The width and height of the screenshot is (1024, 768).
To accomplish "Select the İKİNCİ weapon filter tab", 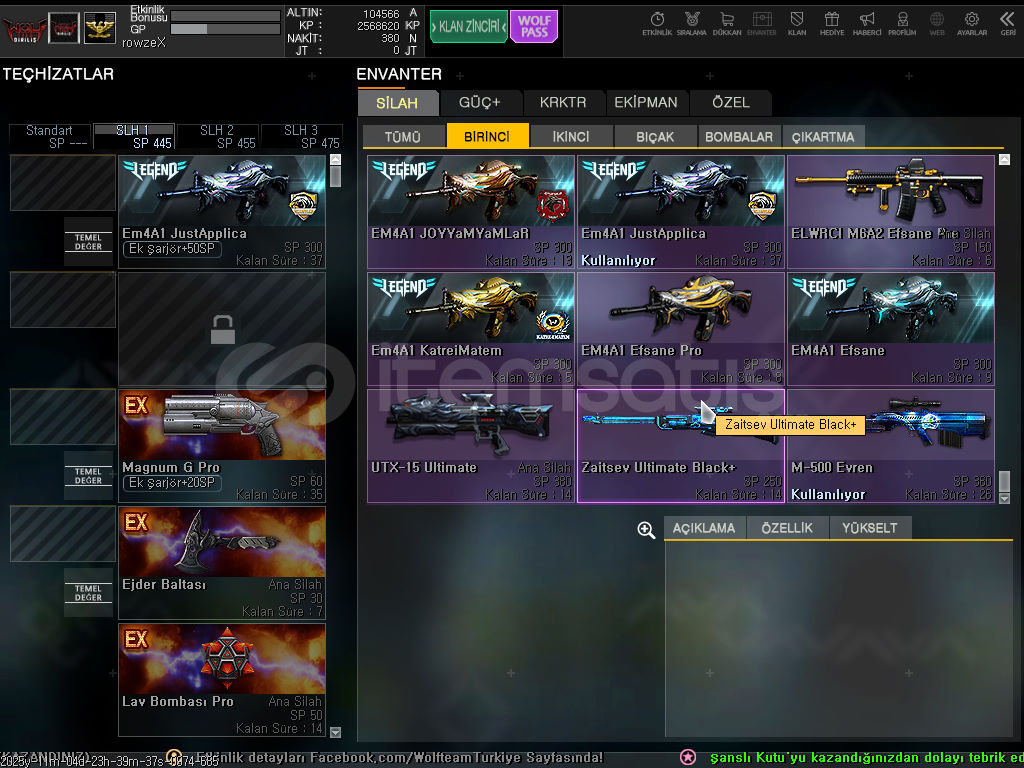I will (x=571, y=136).
